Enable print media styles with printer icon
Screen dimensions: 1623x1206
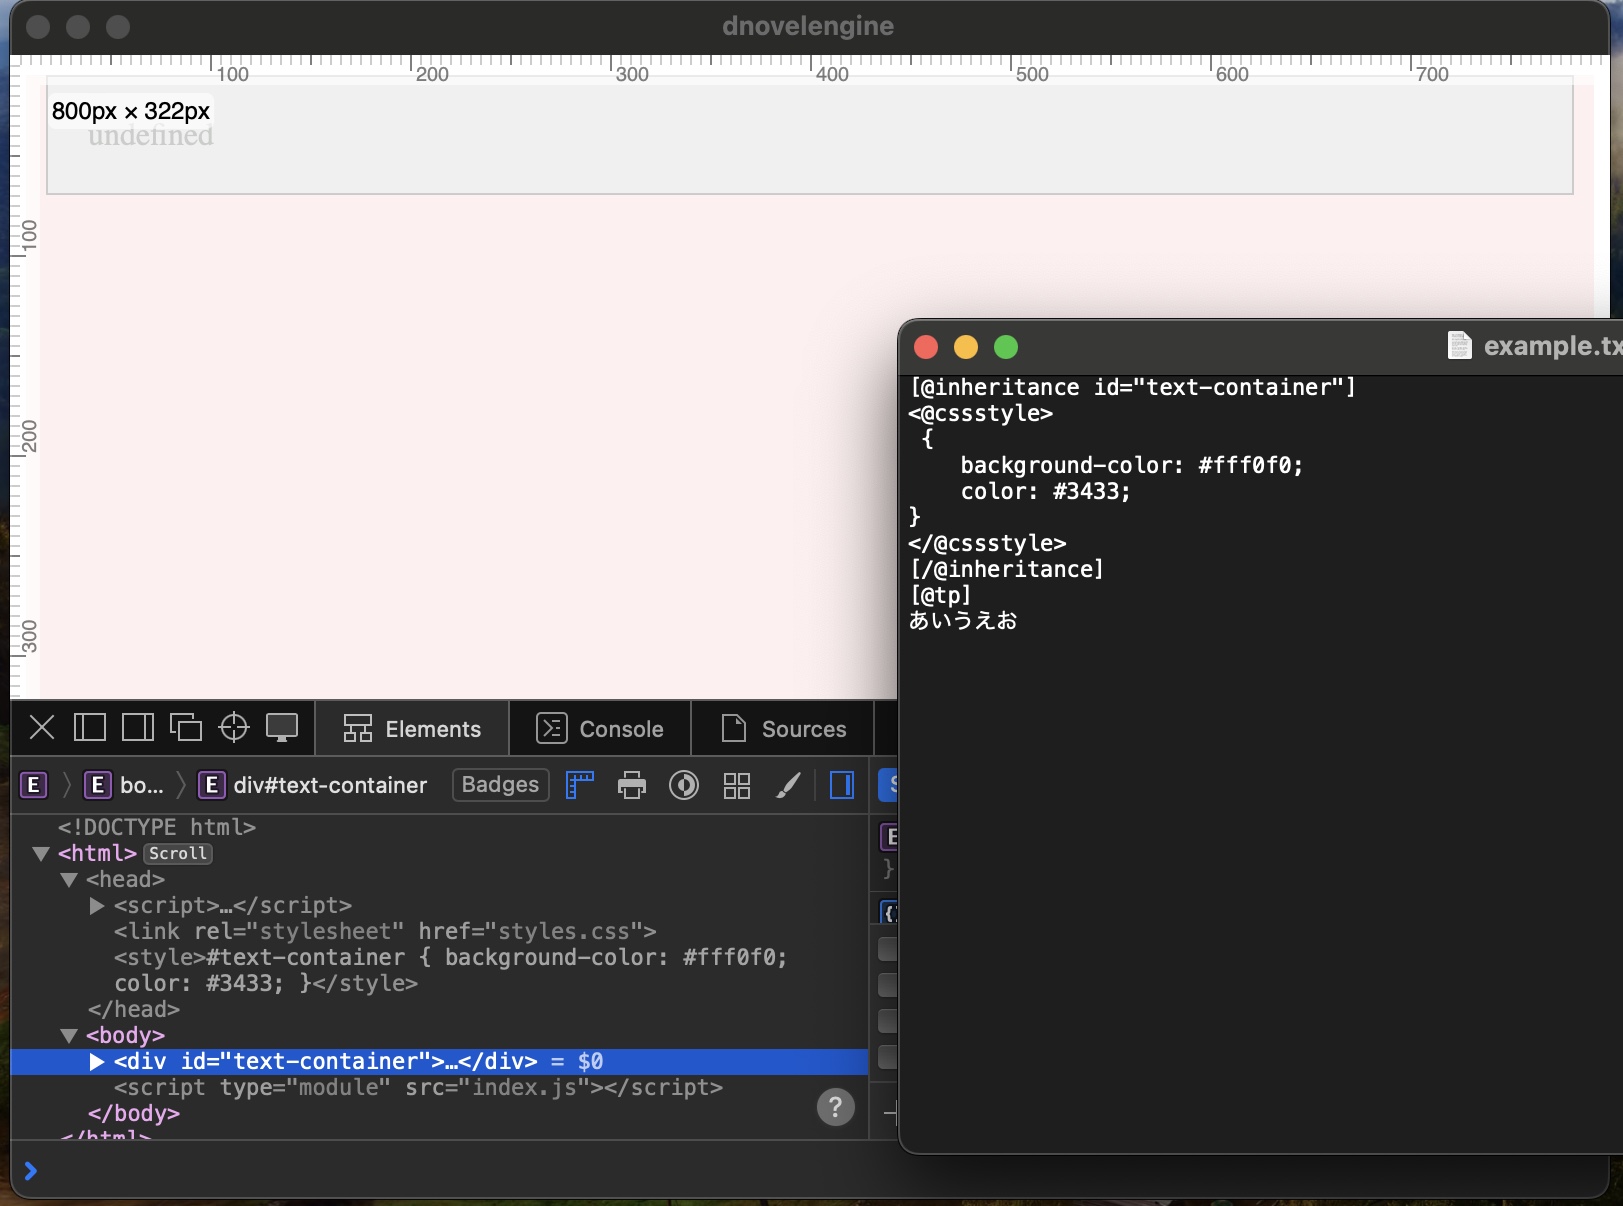pyautogui.click(x=632, y=785)
